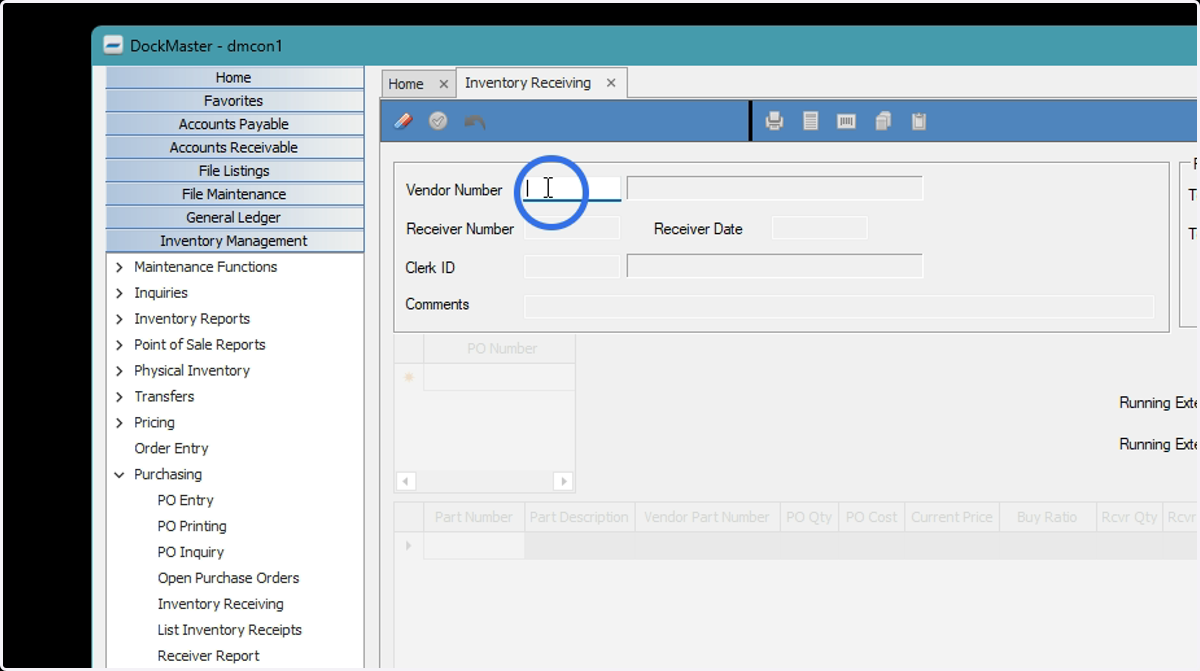Click the Part Number column header
The width and height of the screenshot is (1200, 671).
point(473,517)
